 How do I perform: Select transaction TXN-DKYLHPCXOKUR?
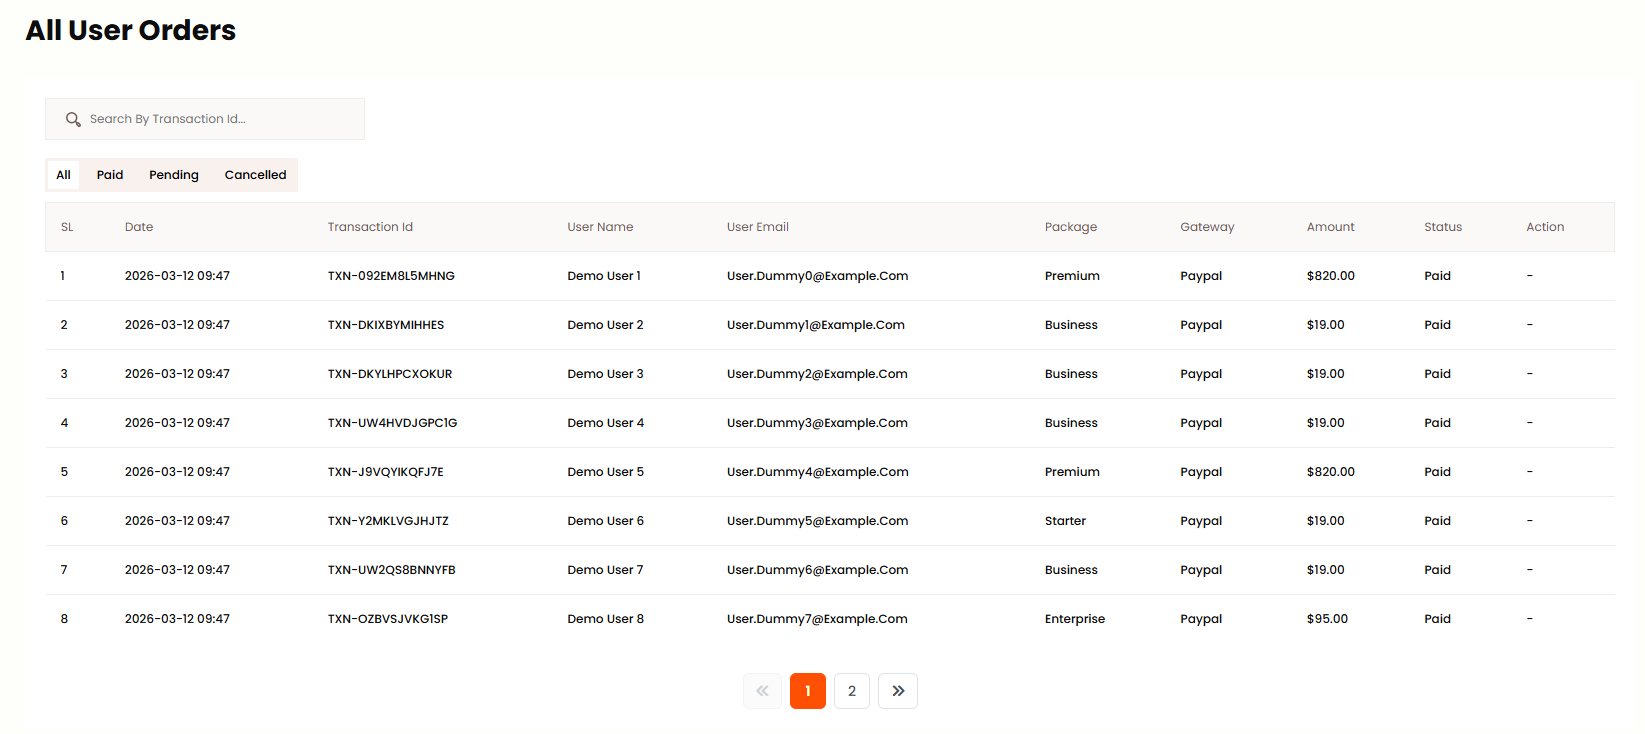(390, 374)
